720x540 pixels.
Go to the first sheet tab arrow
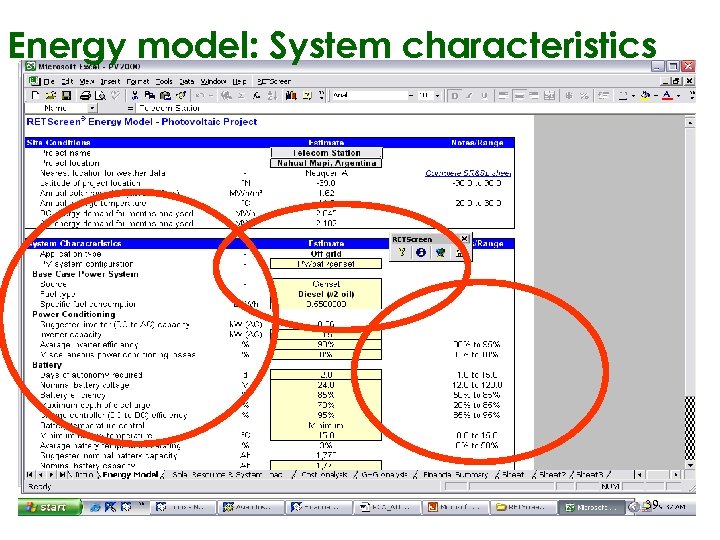[29, 475]
